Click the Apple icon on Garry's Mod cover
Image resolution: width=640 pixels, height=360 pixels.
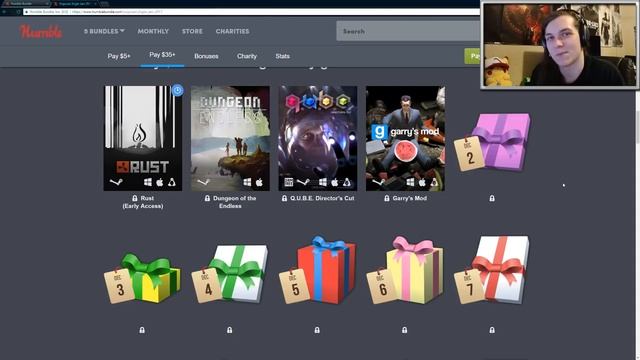click(422, 182)
